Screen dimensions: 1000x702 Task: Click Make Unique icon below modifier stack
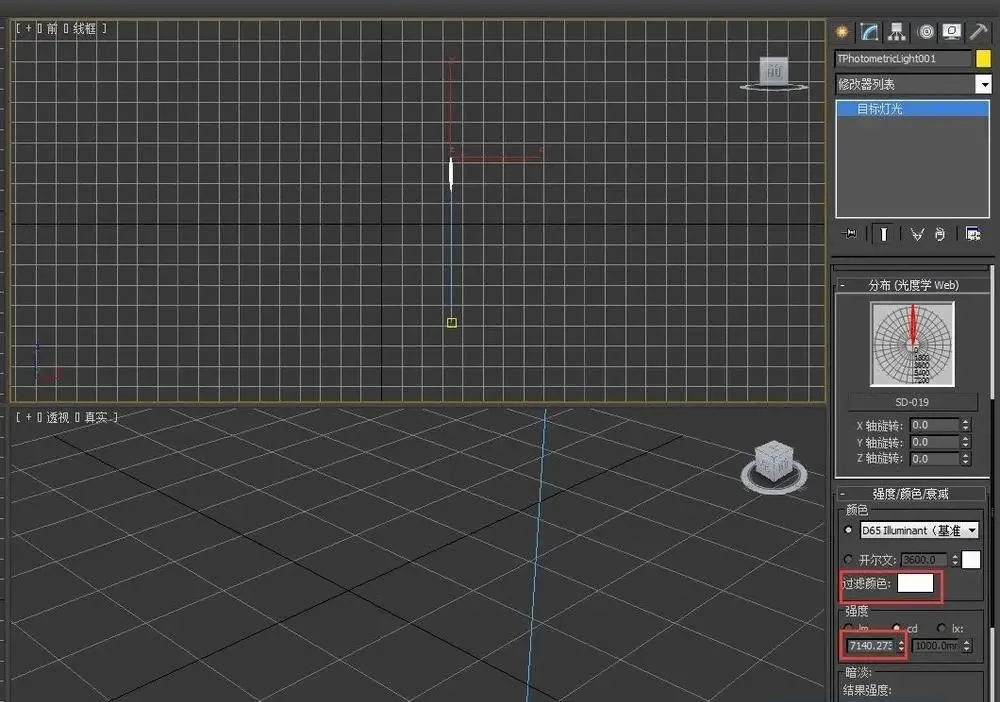(916, 234)
